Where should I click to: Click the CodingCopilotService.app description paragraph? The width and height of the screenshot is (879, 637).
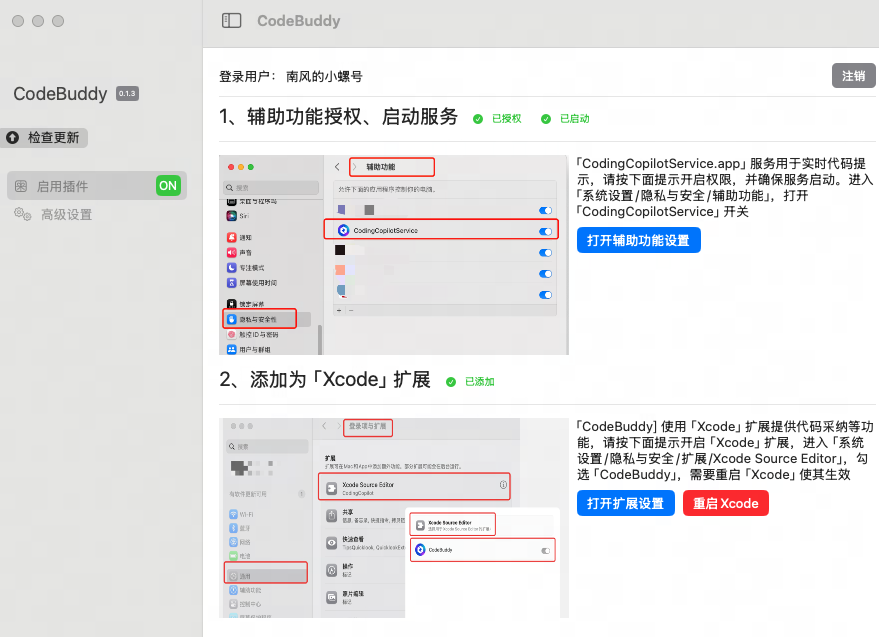pos(725,187)
